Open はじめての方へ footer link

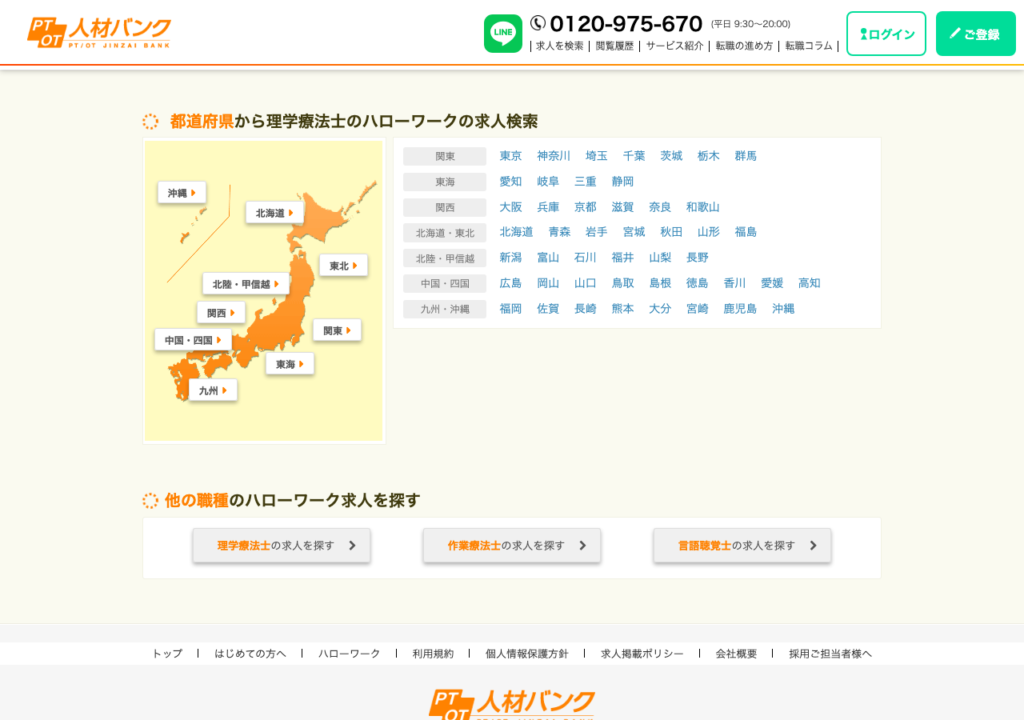coord(250,653)
